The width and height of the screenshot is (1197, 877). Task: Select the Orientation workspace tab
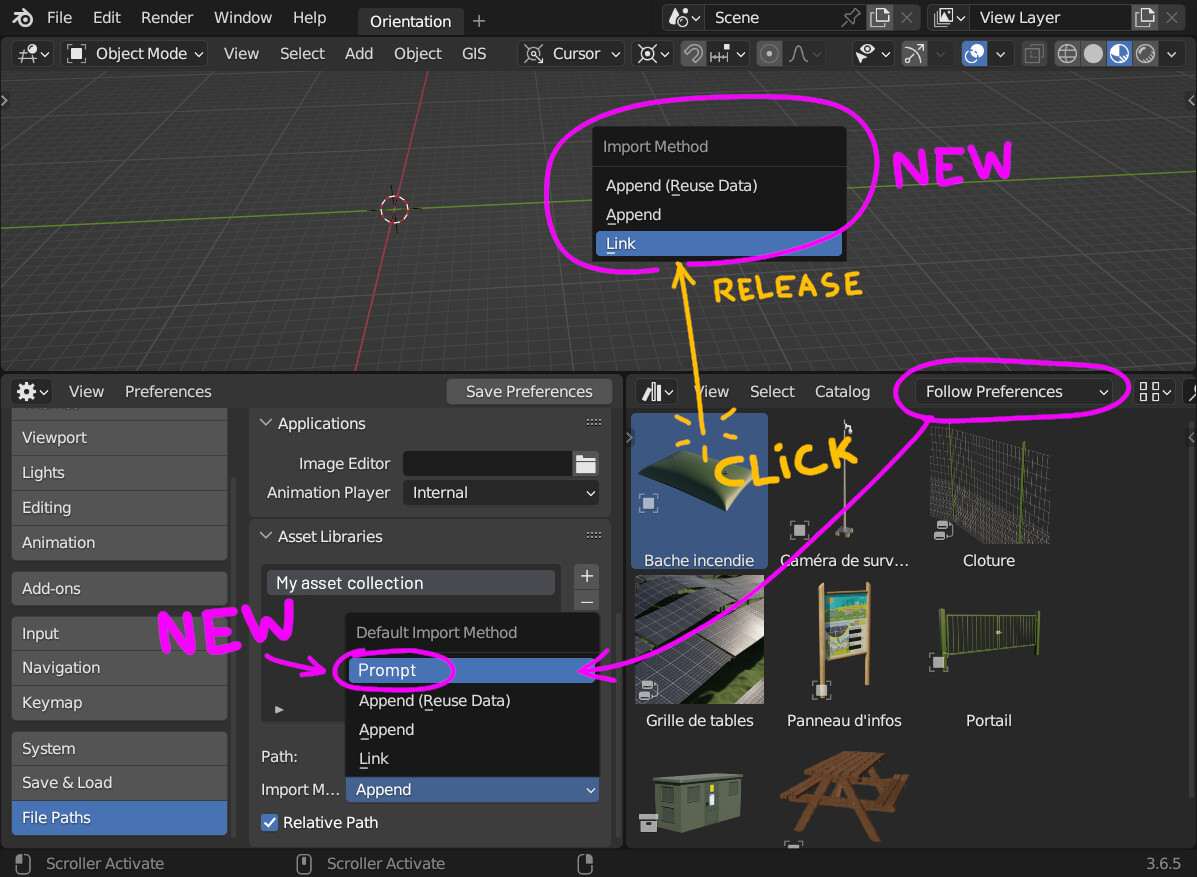410,21
